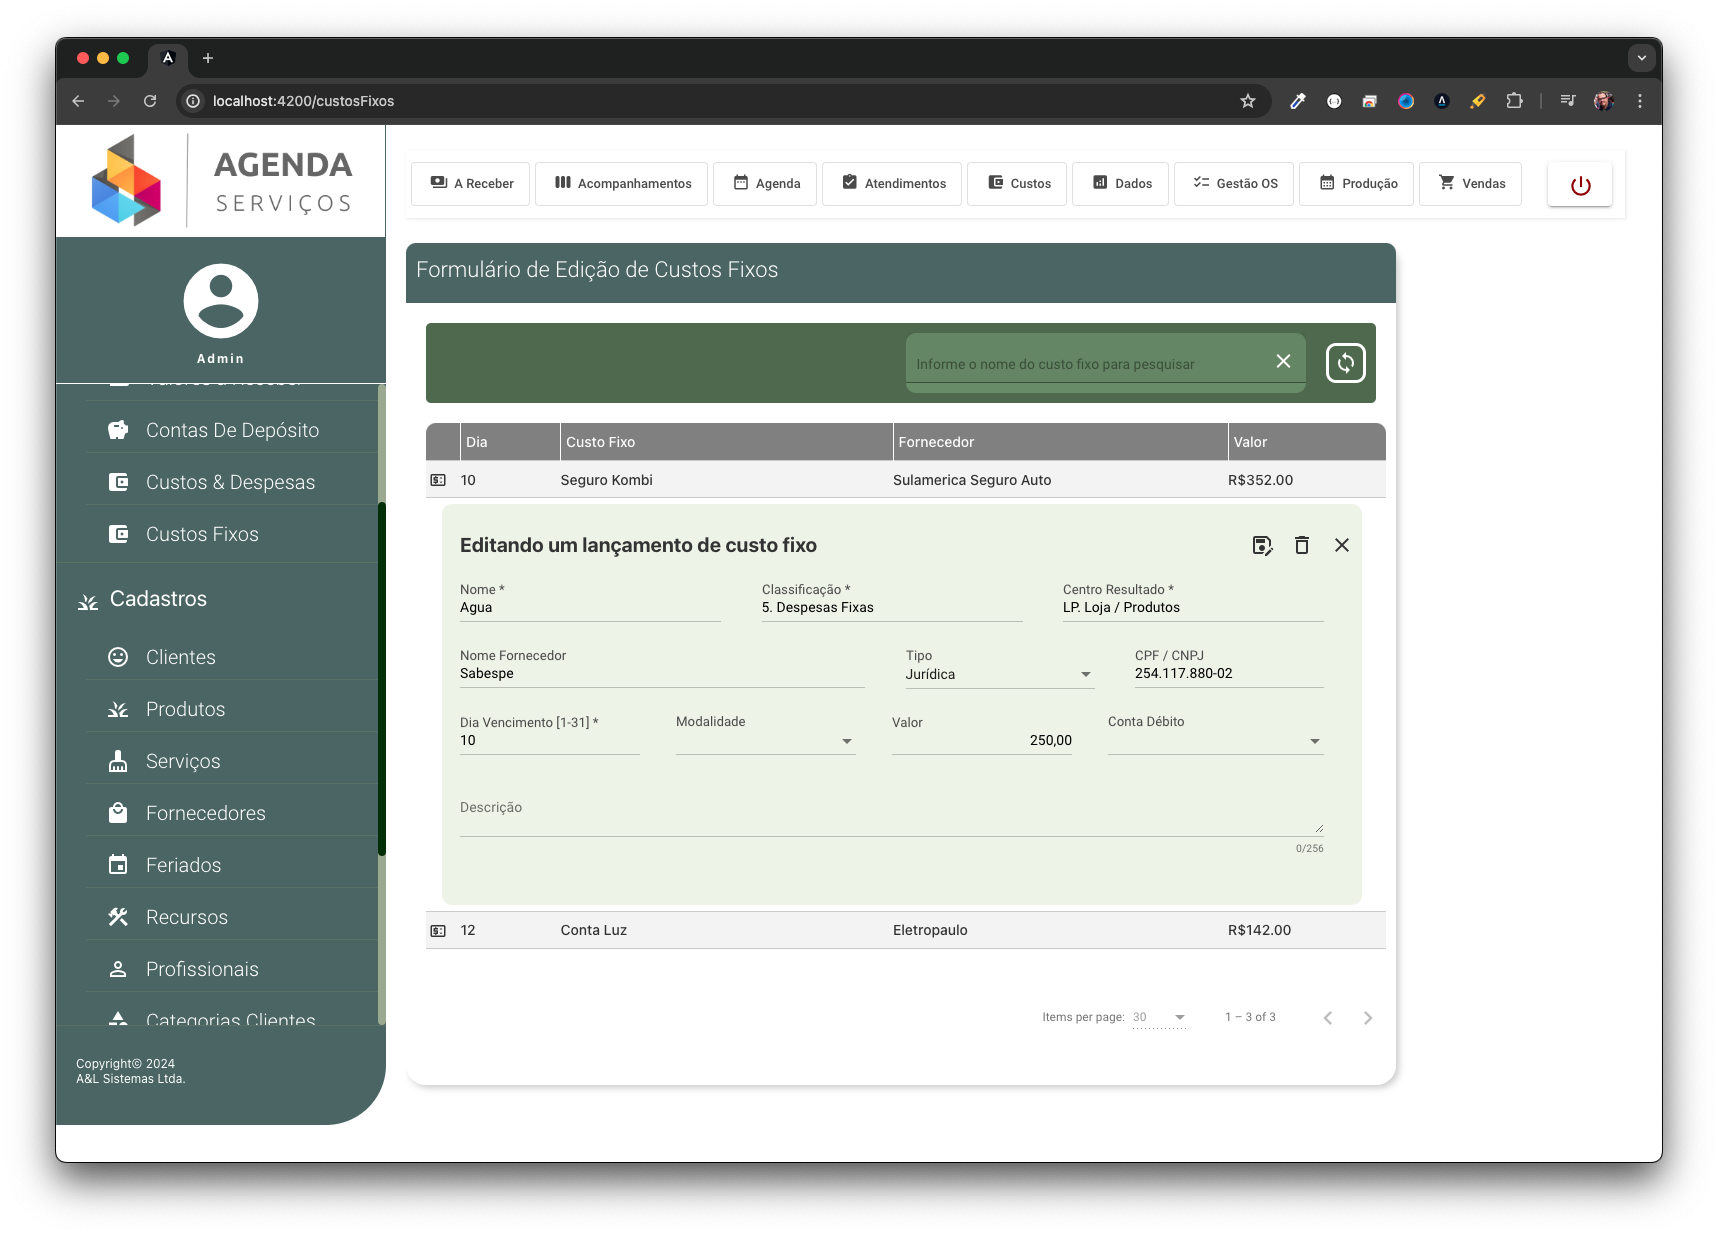Open the Dados menu
Screen dimensions: 1718x1236
1120,184
